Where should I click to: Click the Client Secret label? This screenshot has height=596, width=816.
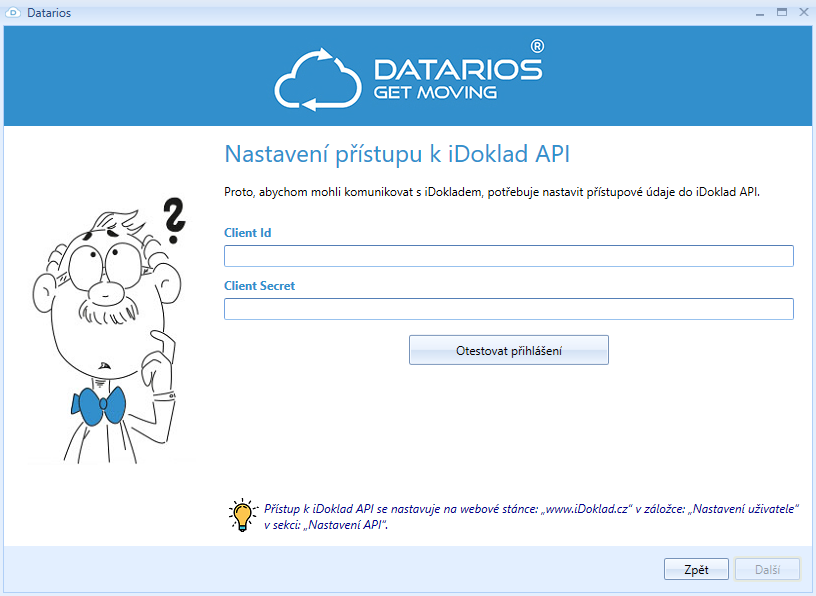pyautogui.click(x=259, y=286)
